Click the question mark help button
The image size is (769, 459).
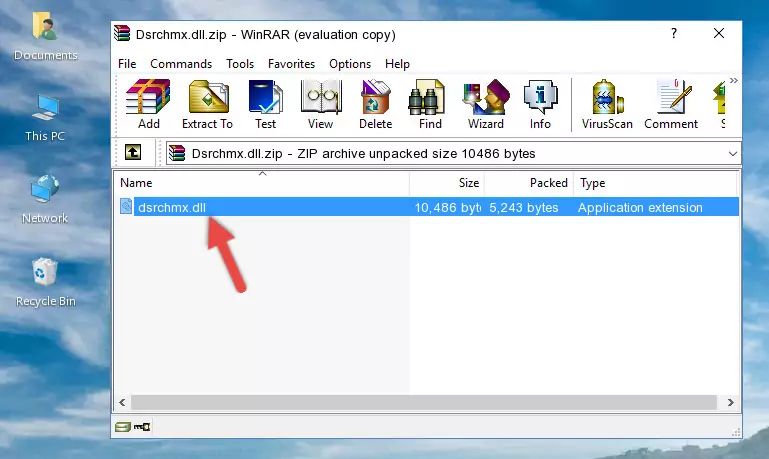[674, 33]
